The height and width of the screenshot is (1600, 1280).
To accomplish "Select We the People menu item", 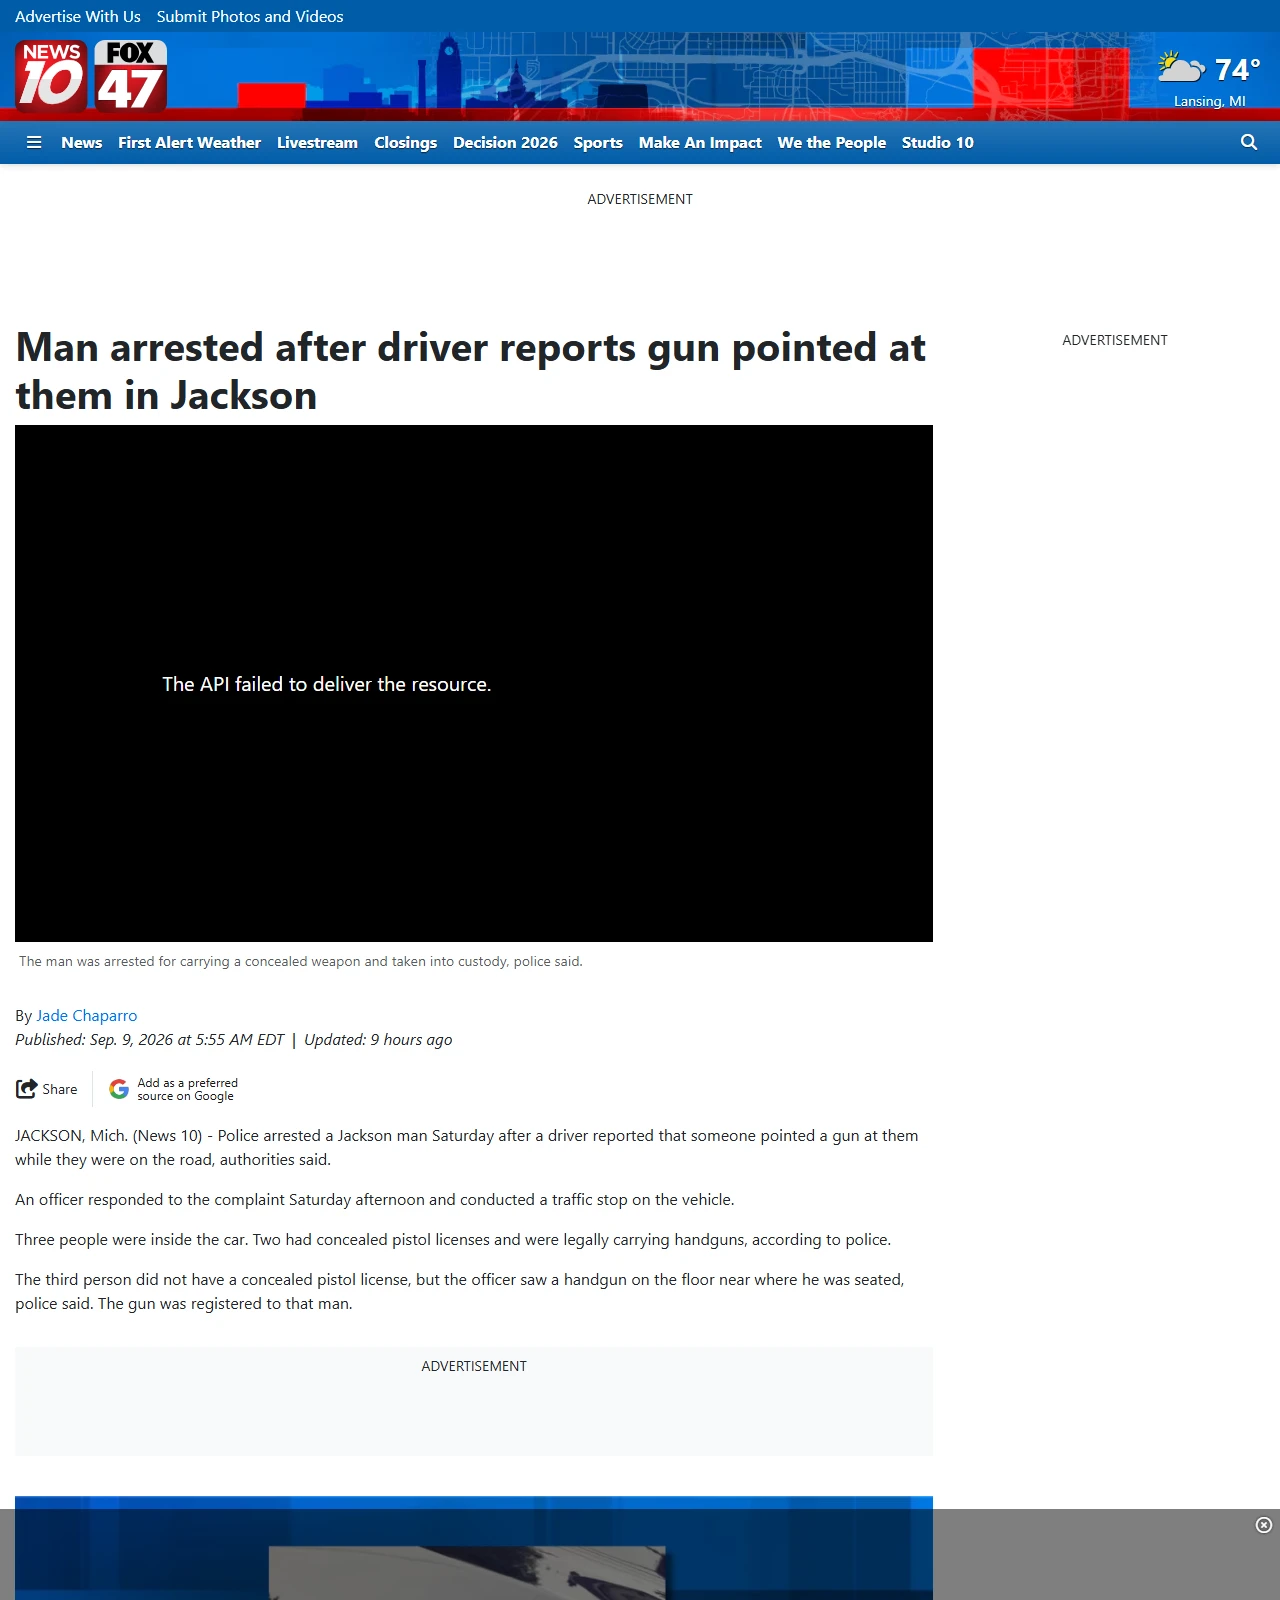I will point(832,142).
